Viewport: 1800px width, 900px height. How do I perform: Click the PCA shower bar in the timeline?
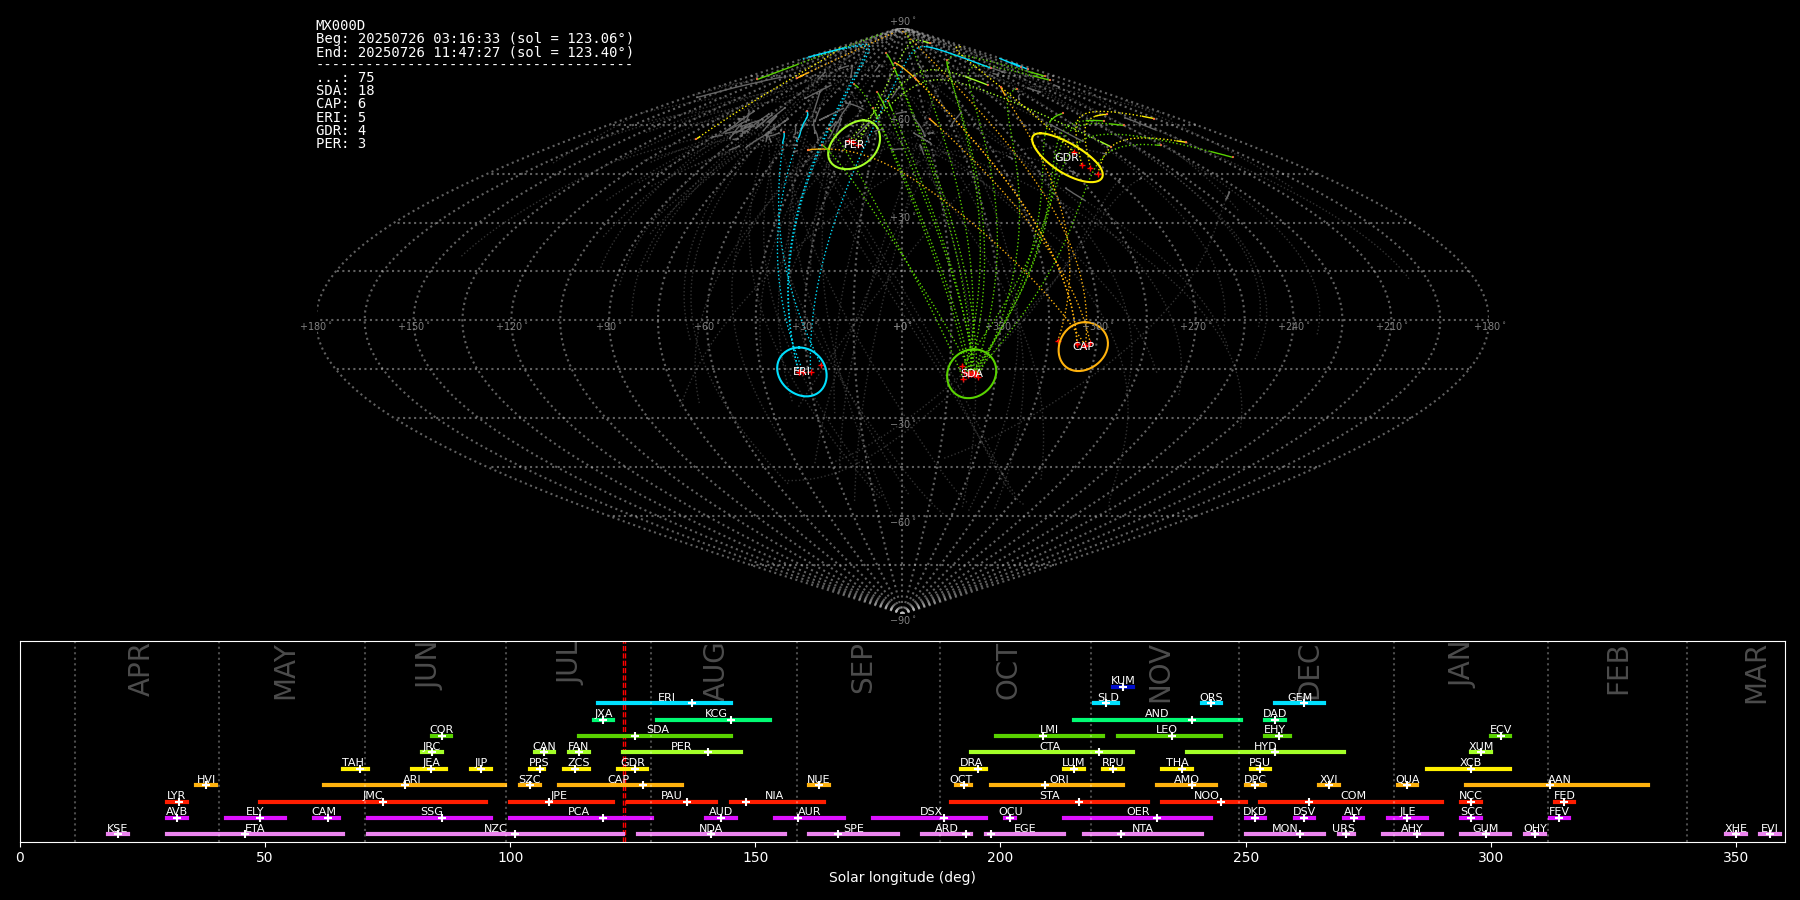point(580,818)
